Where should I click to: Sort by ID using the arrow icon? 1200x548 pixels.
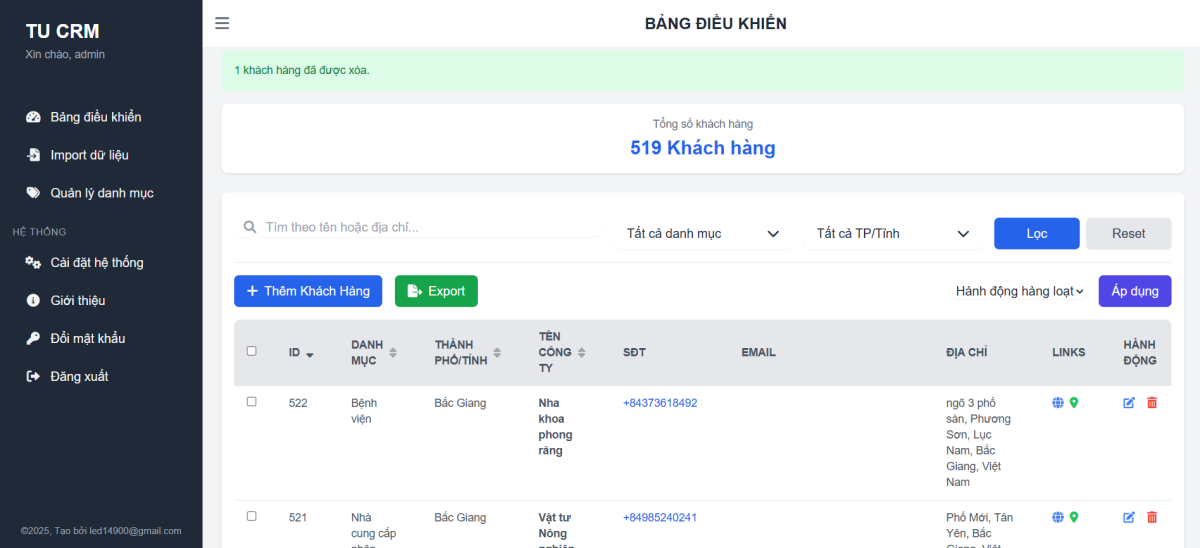(310, 354)
